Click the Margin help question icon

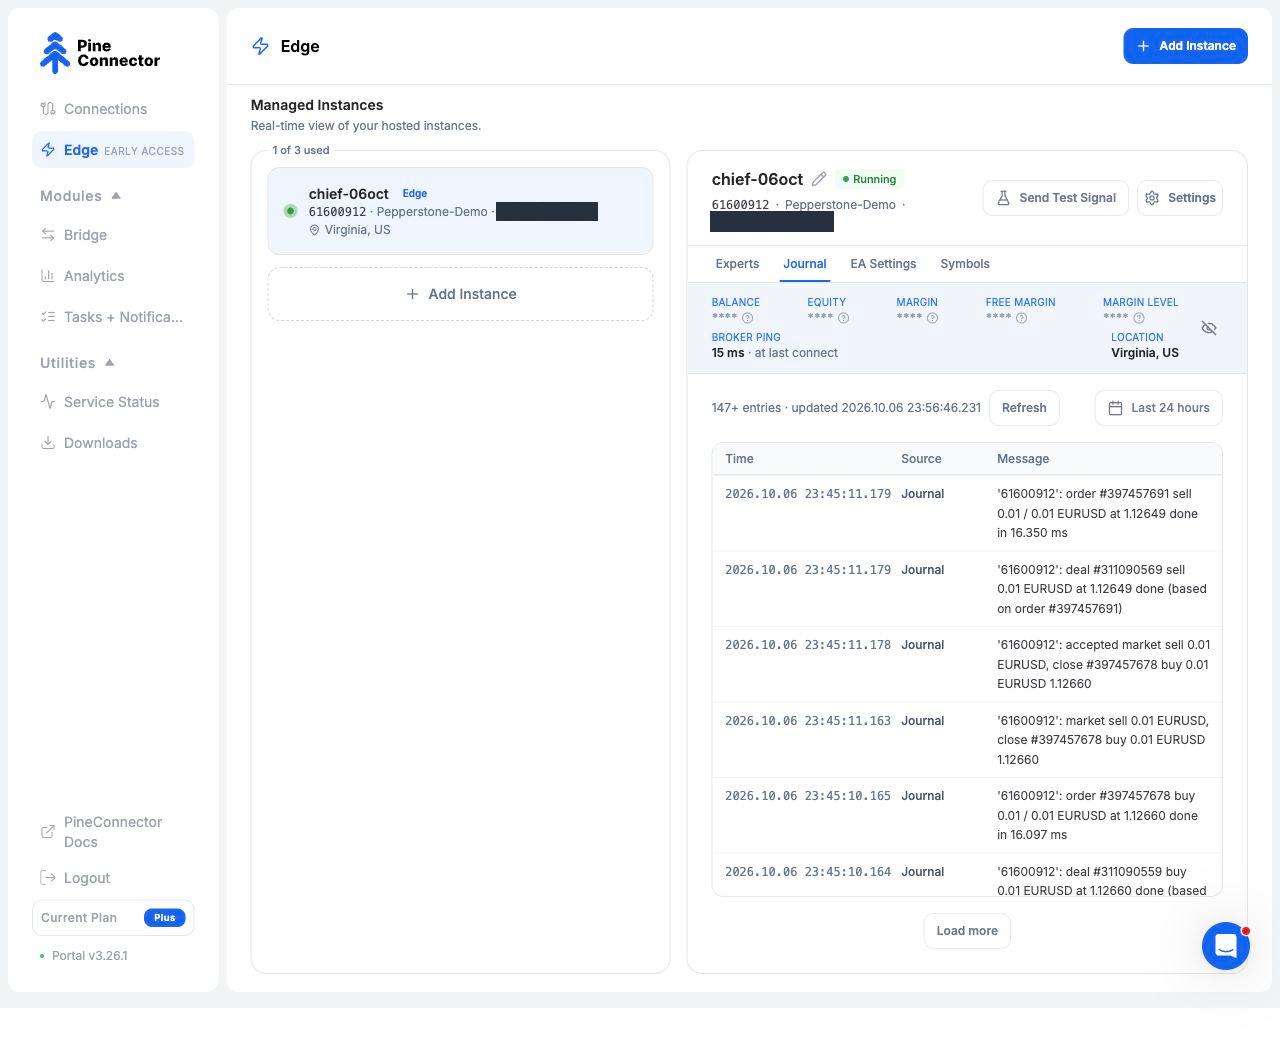coord(932,318)
